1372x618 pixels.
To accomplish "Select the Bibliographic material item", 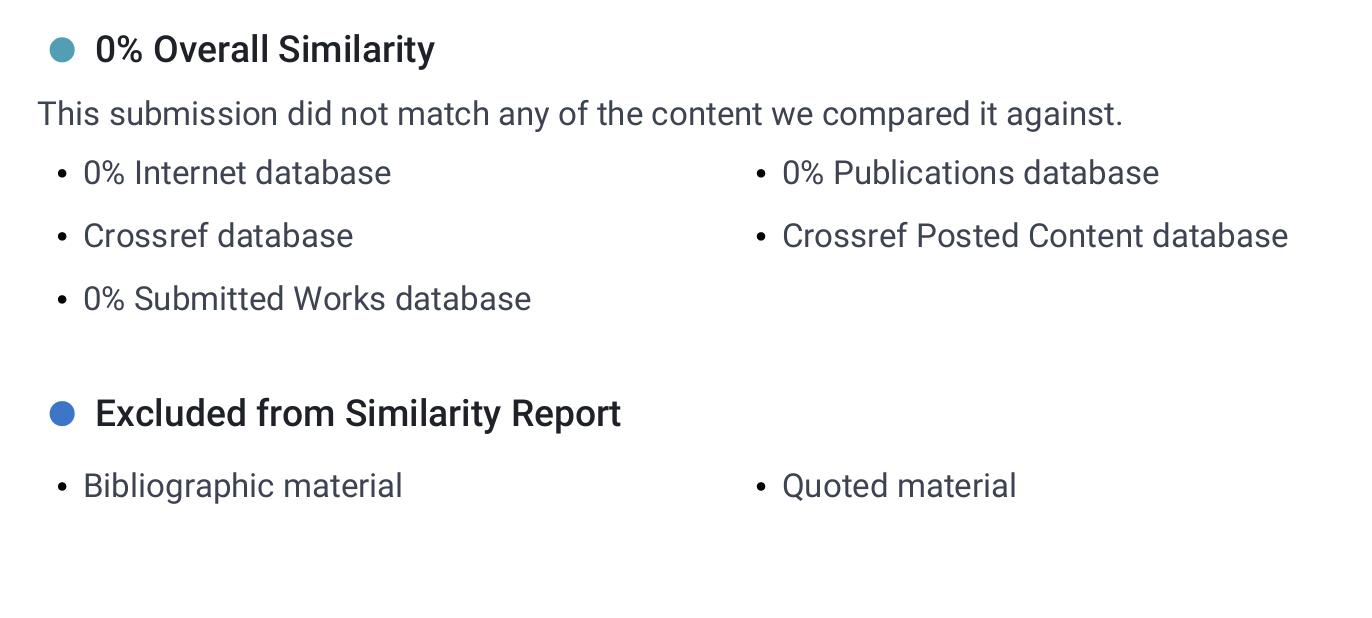I will pyautogui.click(x=242, y=486).
